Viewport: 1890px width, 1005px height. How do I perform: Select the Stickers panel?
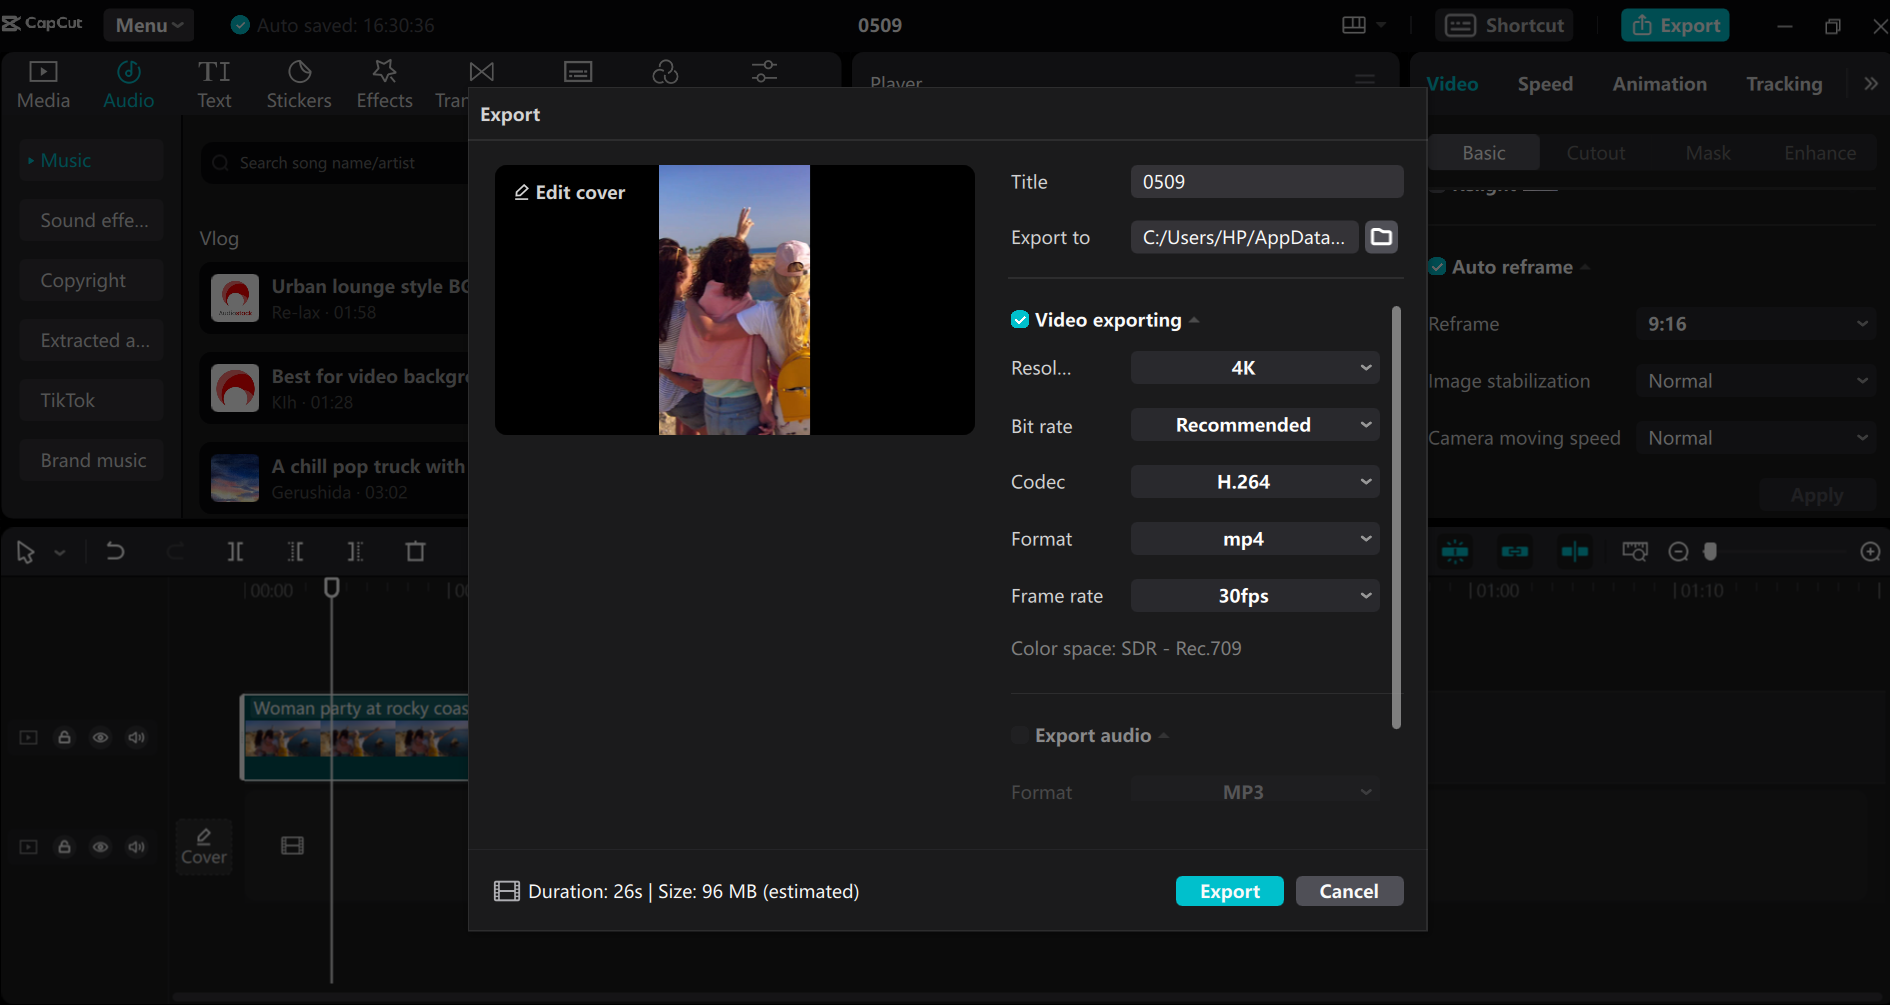298,82
